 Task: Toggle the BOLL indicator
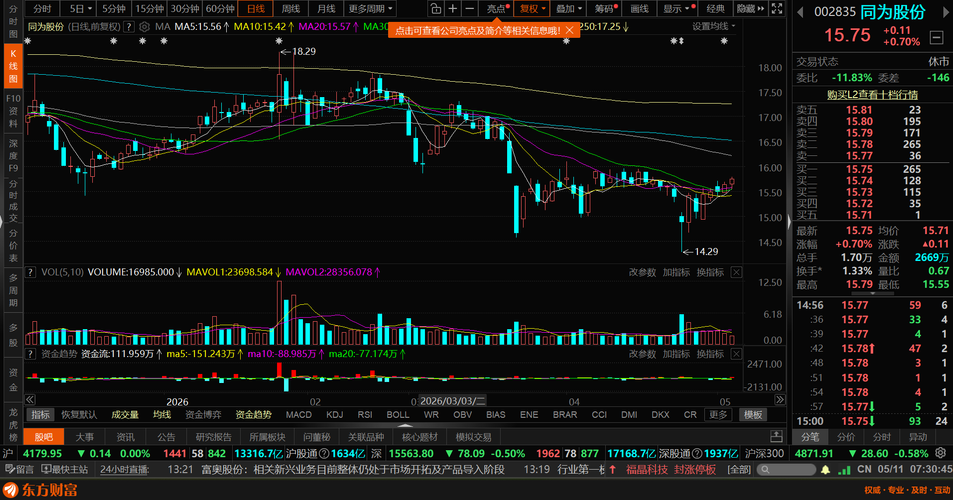[x=398, y=414]
